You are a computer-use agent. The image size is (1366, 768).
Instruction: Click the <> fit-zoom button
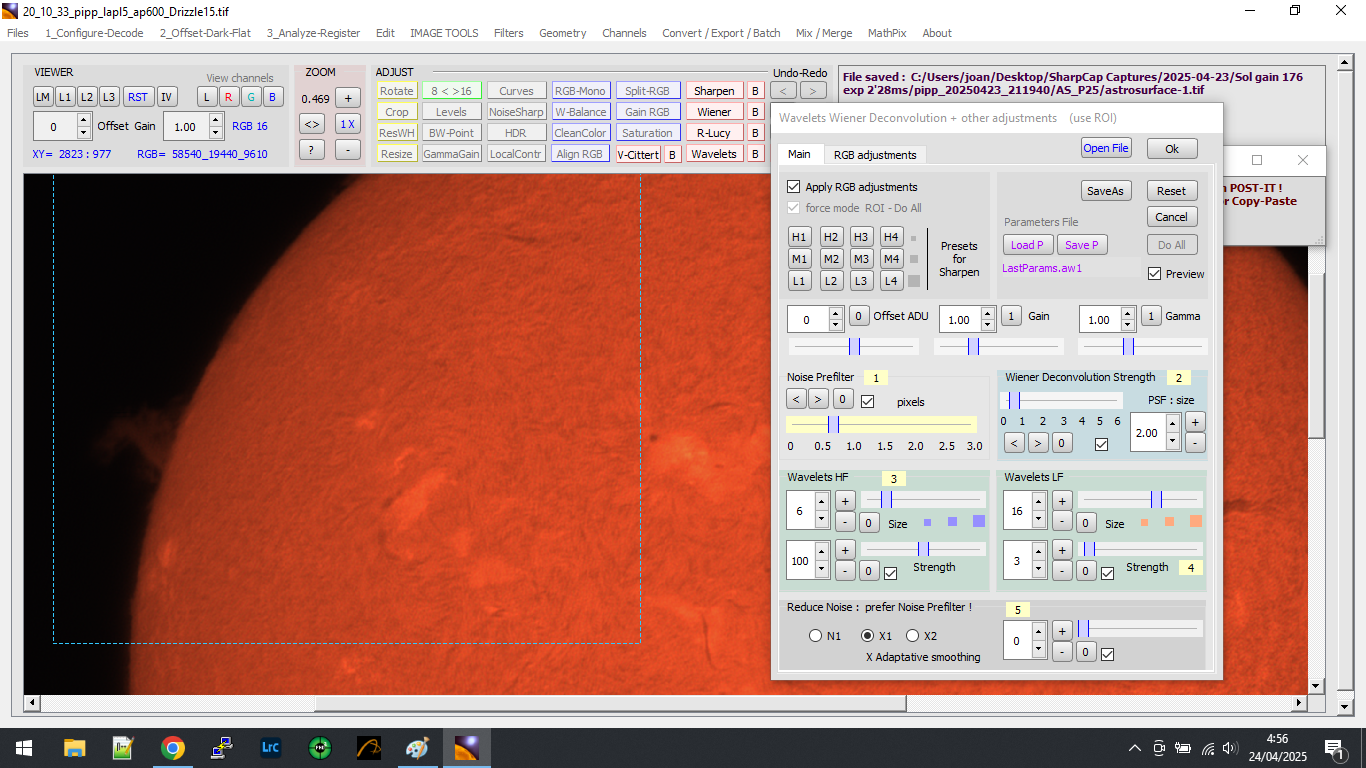point(312,124)
